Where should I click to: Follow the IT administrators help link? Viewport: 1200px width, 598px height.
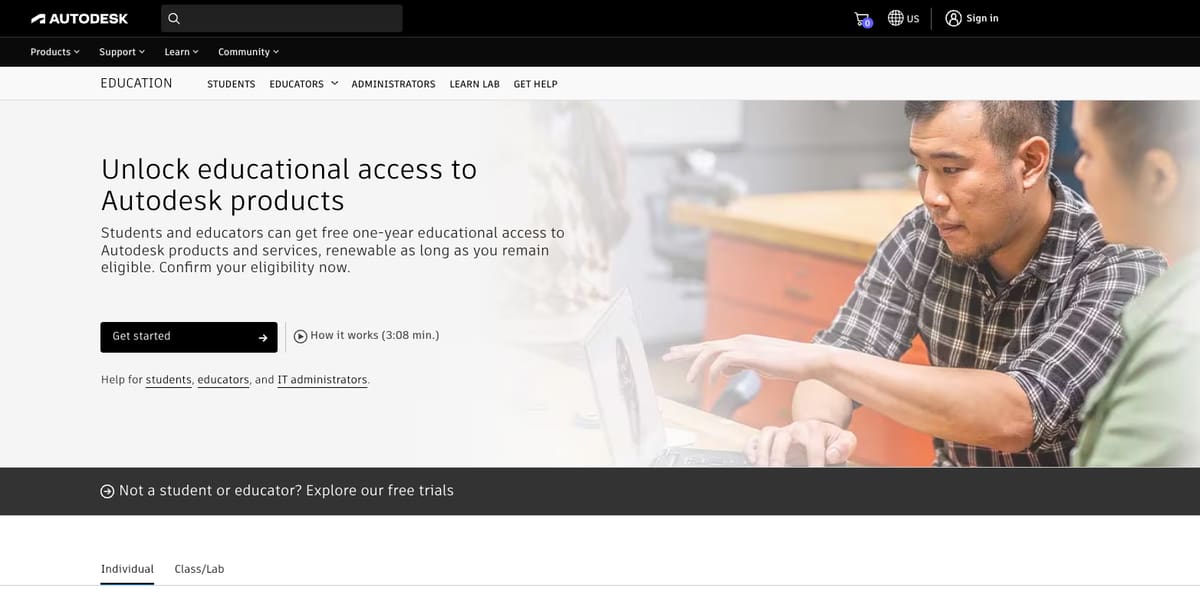coord(322,380)
